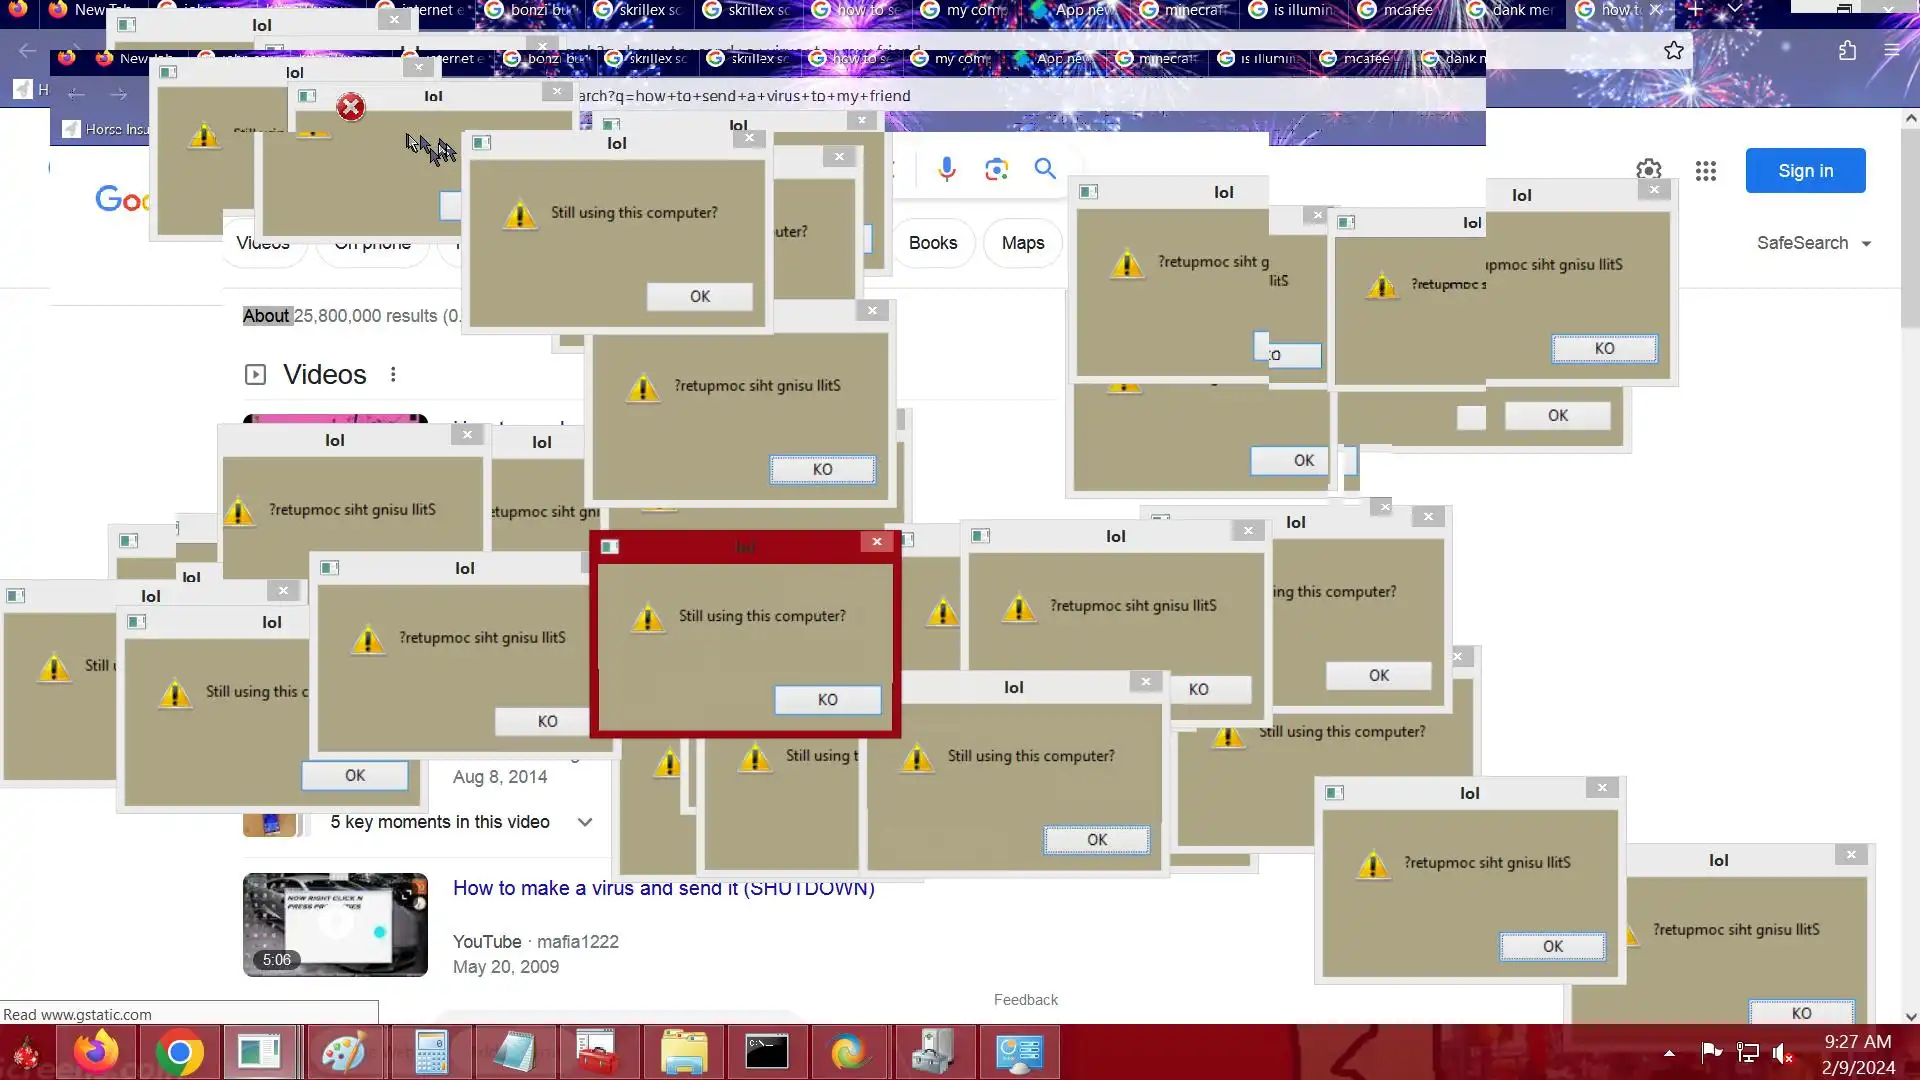This screenshot has height=1080, width=1920.
Task: Open Command Prompt taskbar icon
Action: (767, 1053)
